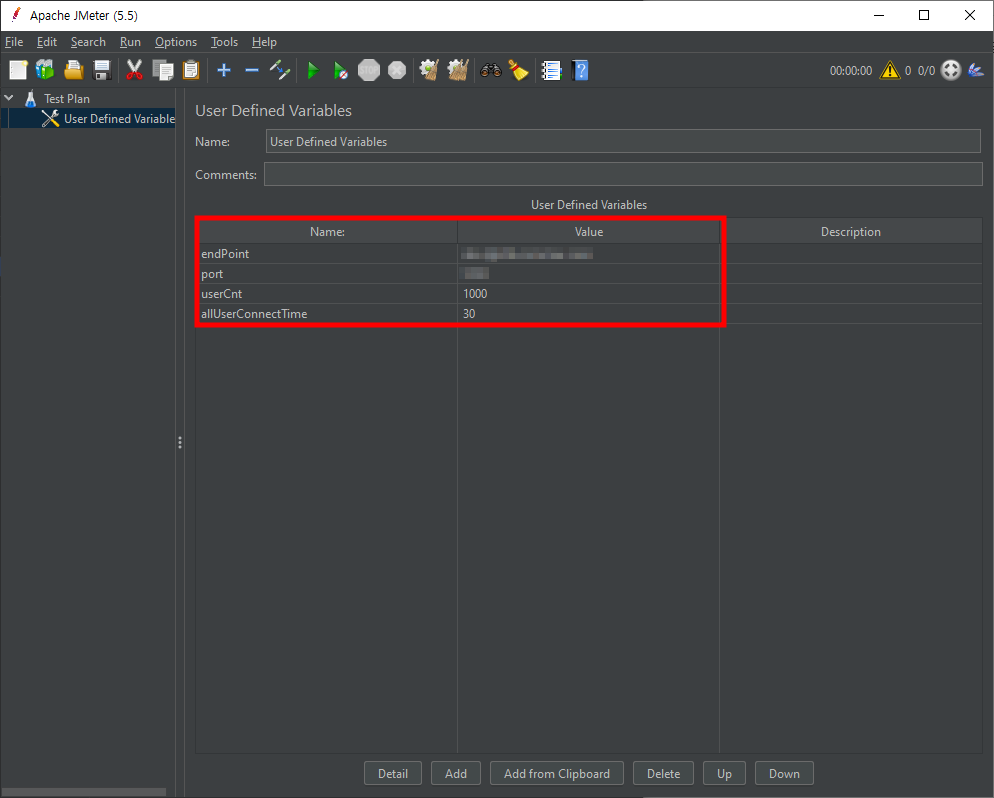
Task: Start the test with green play icon
Action: pyautogui.click(x=313, y=70)
